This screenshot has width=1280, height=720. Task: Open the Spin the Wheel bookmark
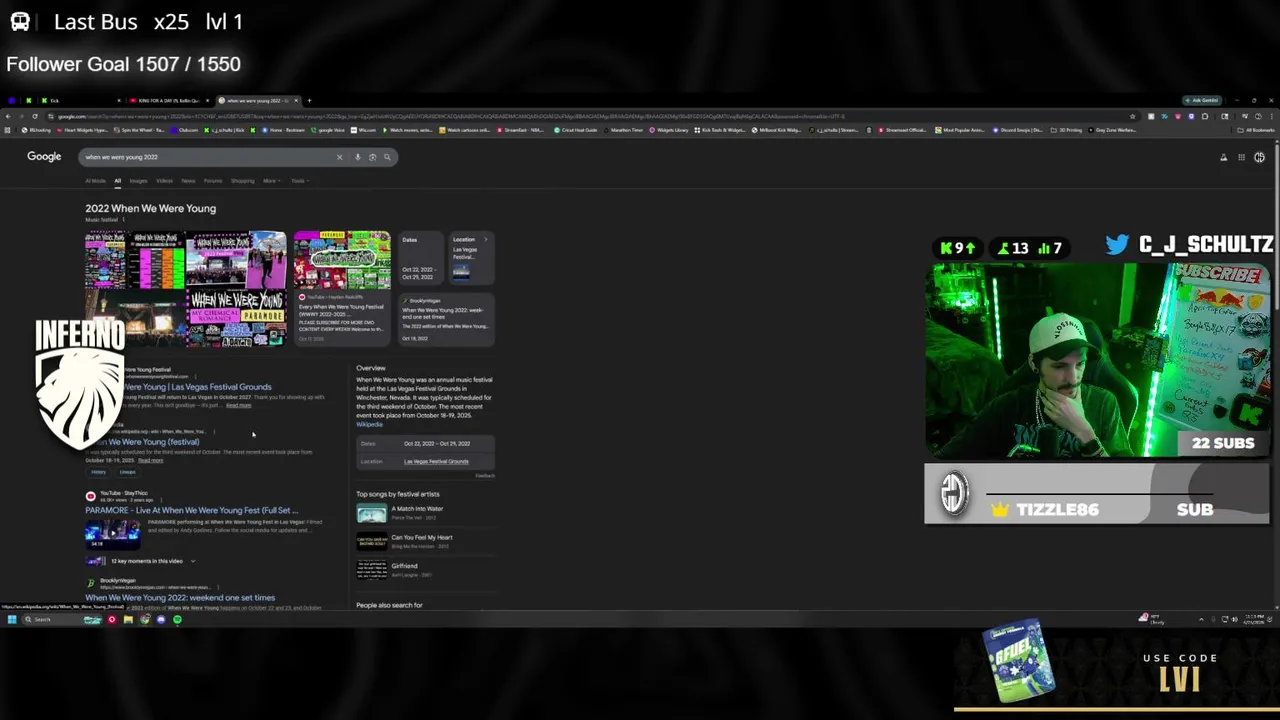pos(141,130)
